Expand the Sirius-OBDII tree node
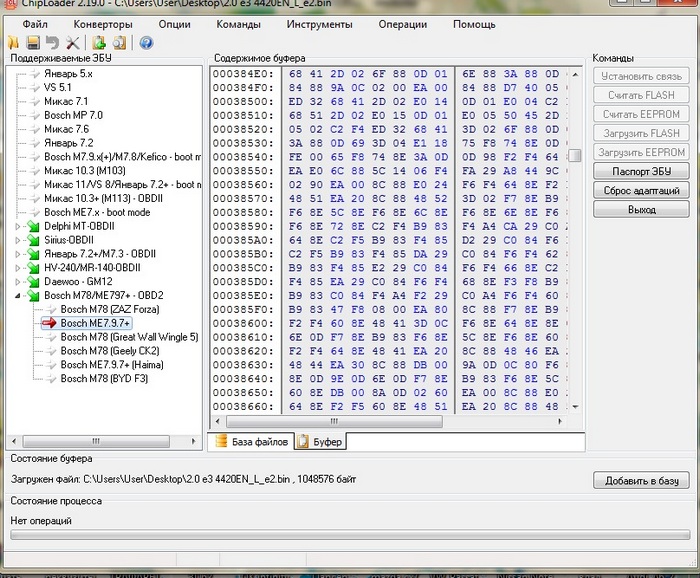The image size is (700, 578). (x=19, y=240)
